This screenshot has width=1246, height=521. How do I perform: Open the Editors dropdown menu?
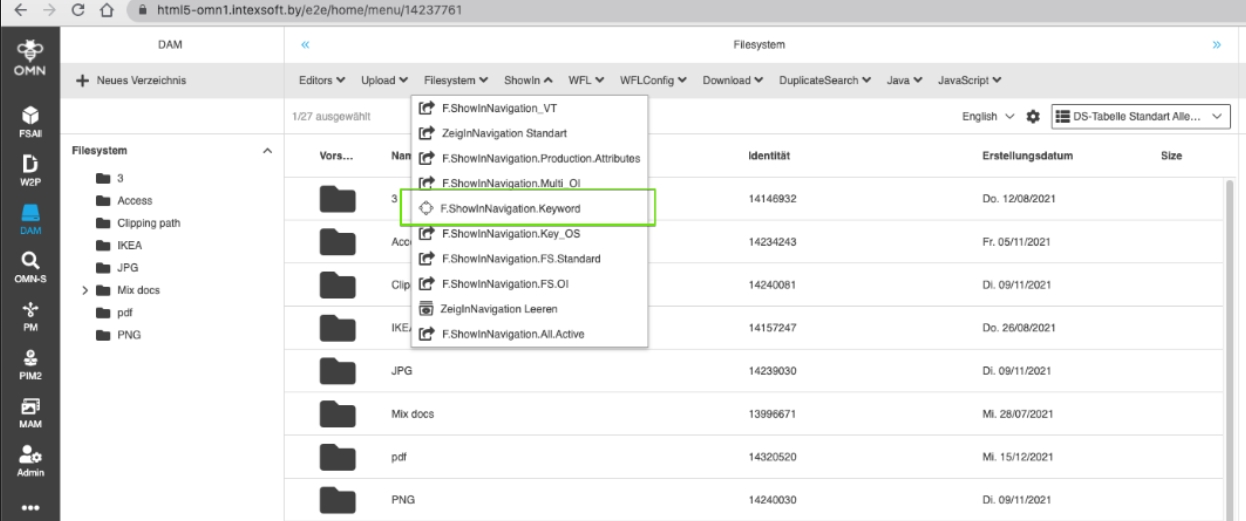322,80
